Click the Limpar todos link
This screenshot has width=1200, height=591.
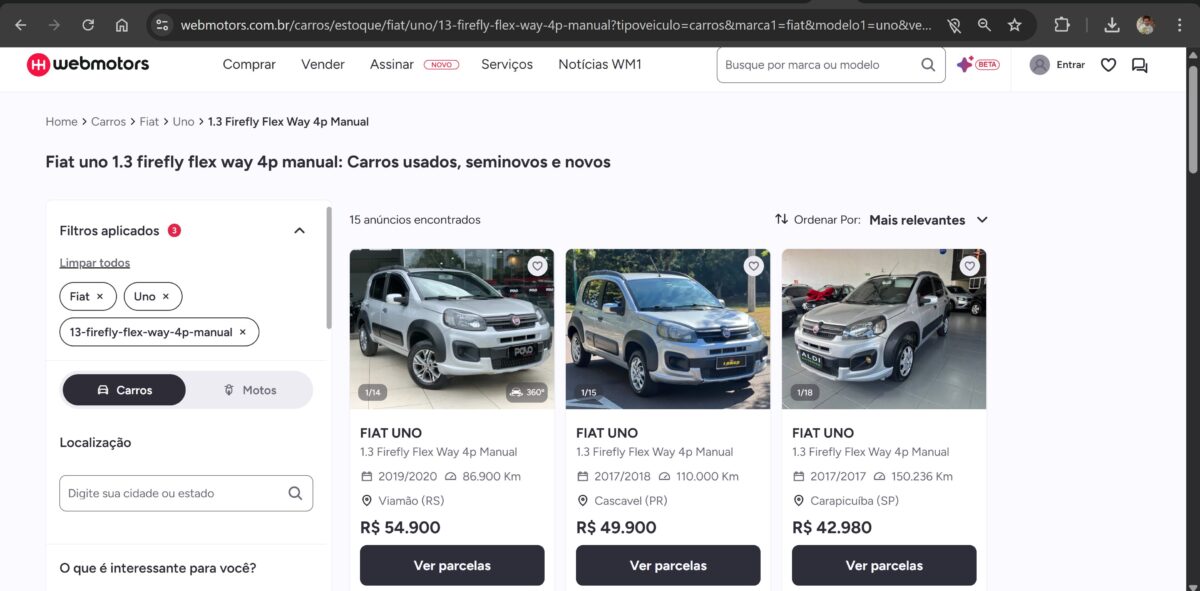[x=95, y=263]
